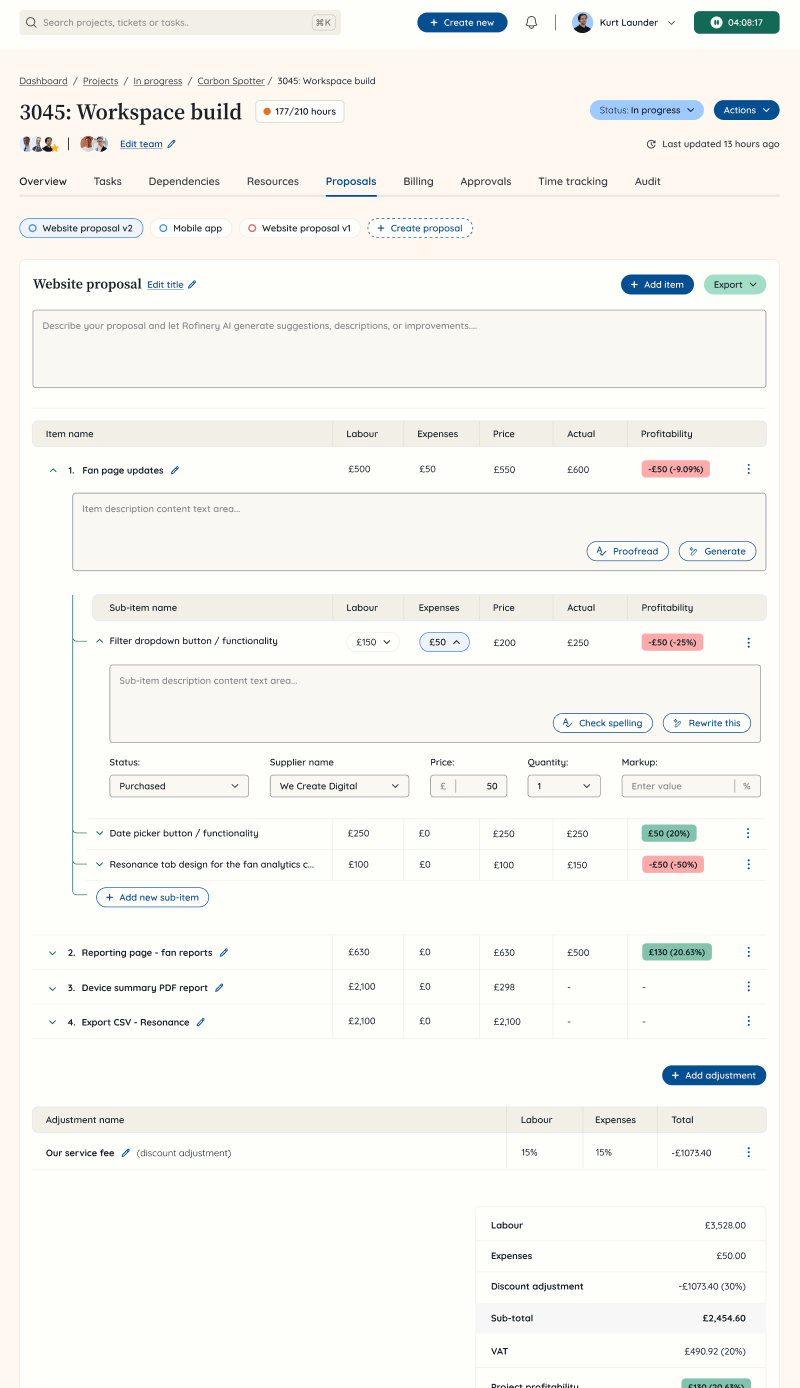
Task: Open kebab menu for Reporting page row
Action: 749,952
